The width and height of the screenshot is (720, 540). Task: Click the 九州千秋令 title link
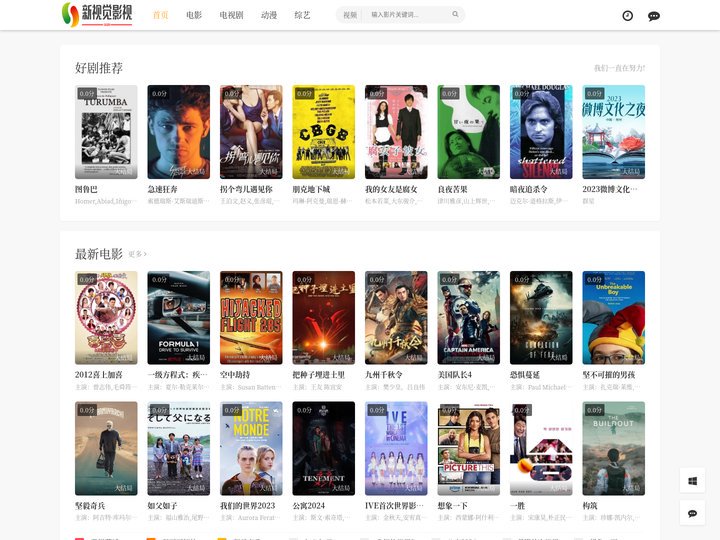pos(384,375)
